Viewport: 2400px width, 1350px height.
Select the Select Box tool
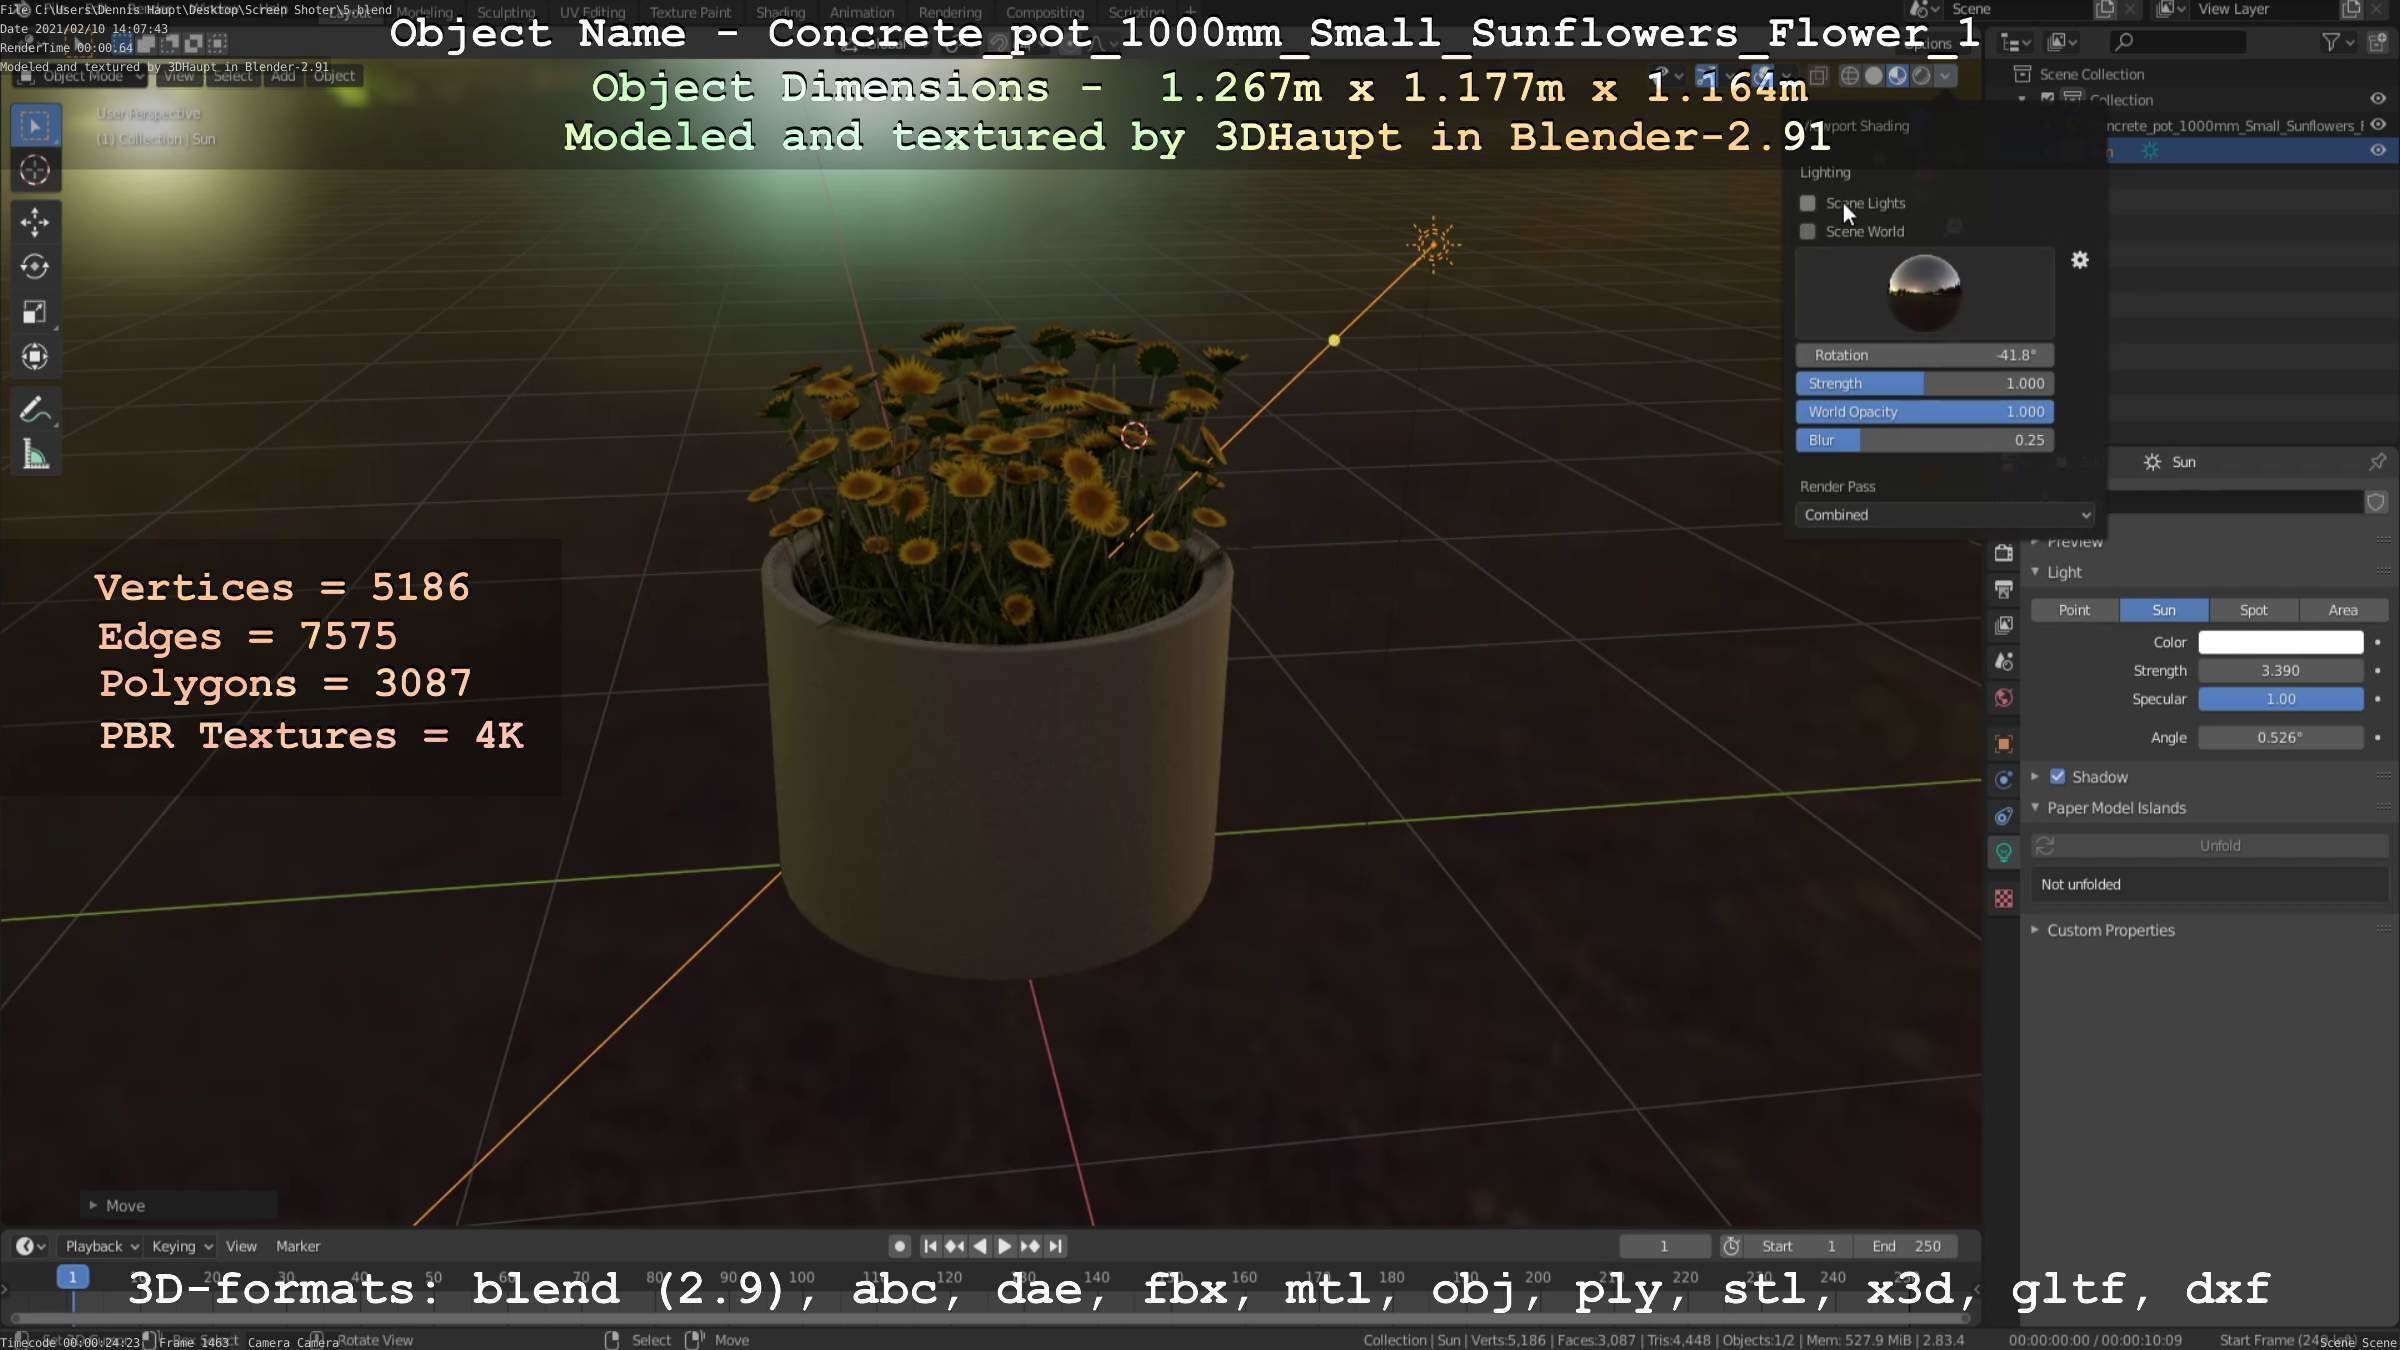(35, 126)
